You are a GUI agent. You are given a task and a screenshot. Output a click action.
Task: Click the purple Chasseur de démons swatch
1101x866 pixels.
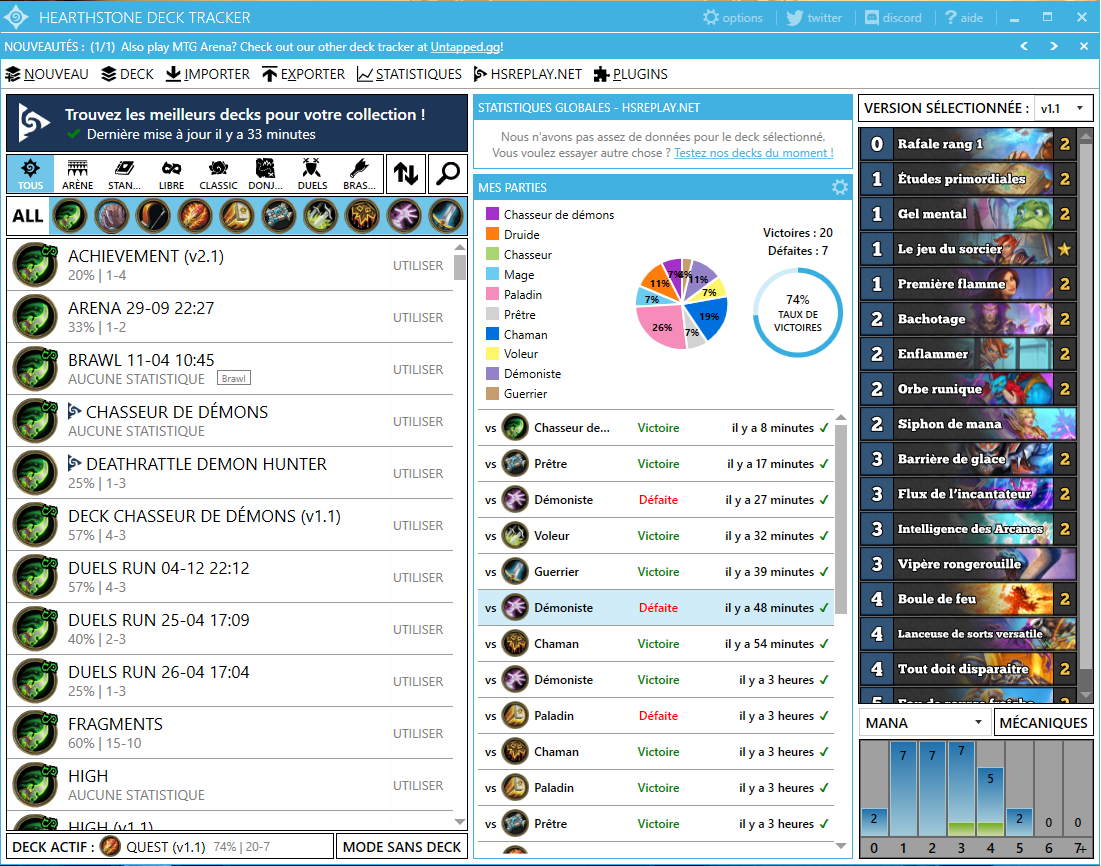tap(492, 214)
